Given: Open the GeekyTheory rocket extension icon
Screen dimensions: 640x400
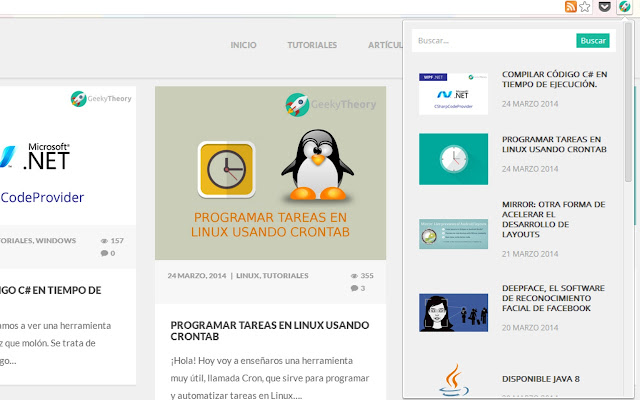Looking at the screenshot, I should click(x=624, y=7).
